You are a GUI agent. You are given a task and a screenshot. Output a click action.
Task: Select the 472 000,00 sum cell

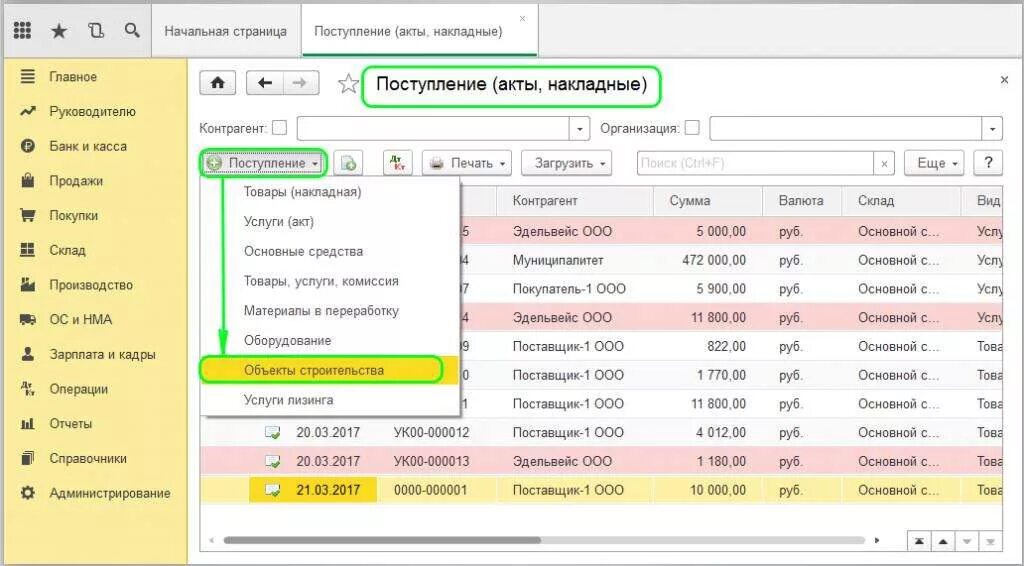click(x=707, y=260)
